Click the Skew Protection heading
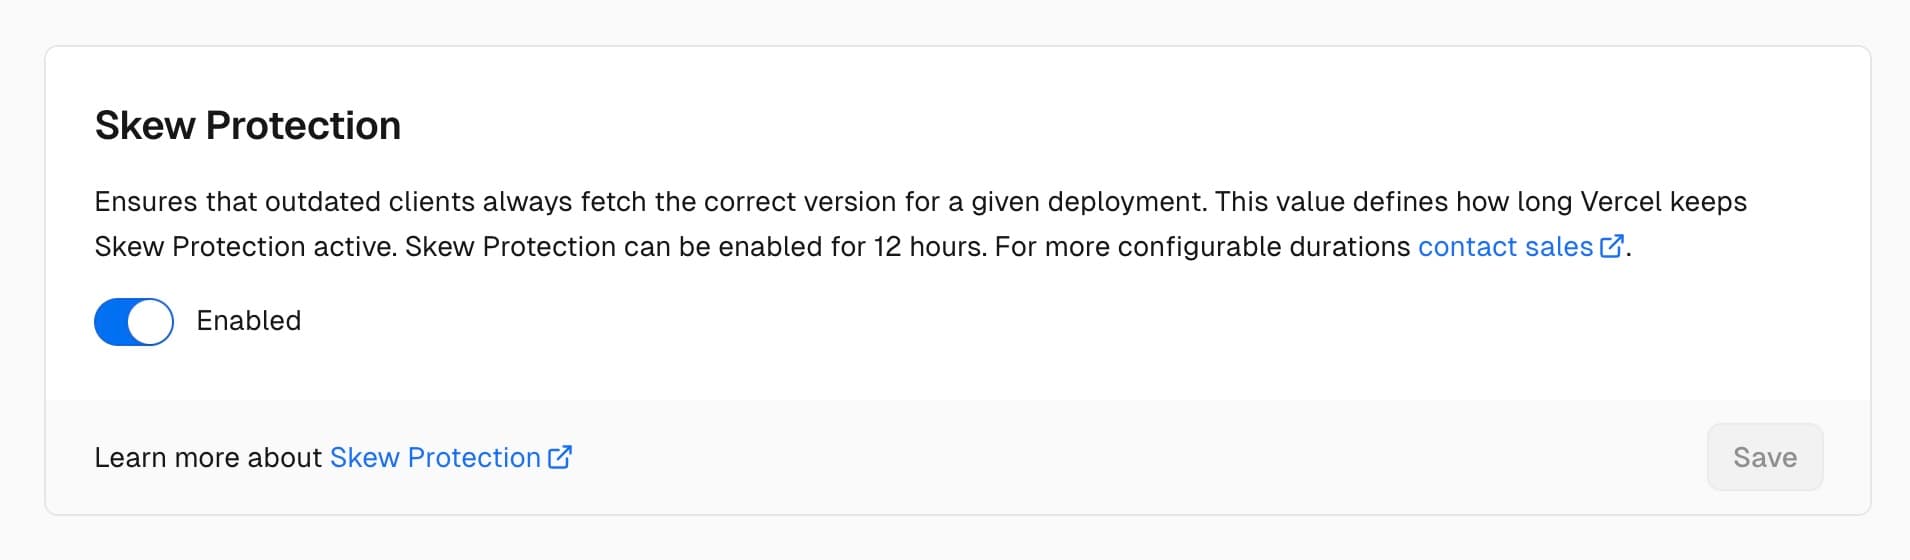This screenshot has height=560, width=1910. pos(247,126)
